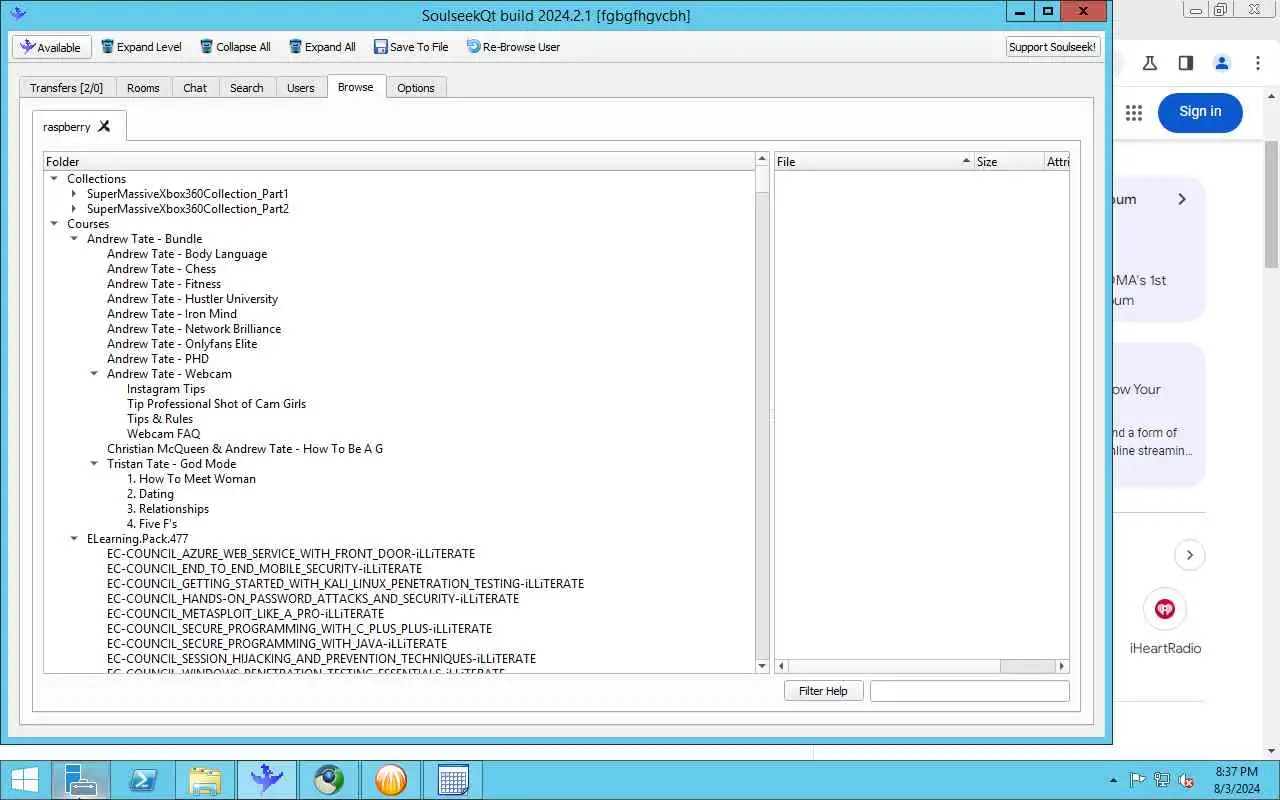
Task: Switch to the Search tab
Action: click(x=247, y=88)
